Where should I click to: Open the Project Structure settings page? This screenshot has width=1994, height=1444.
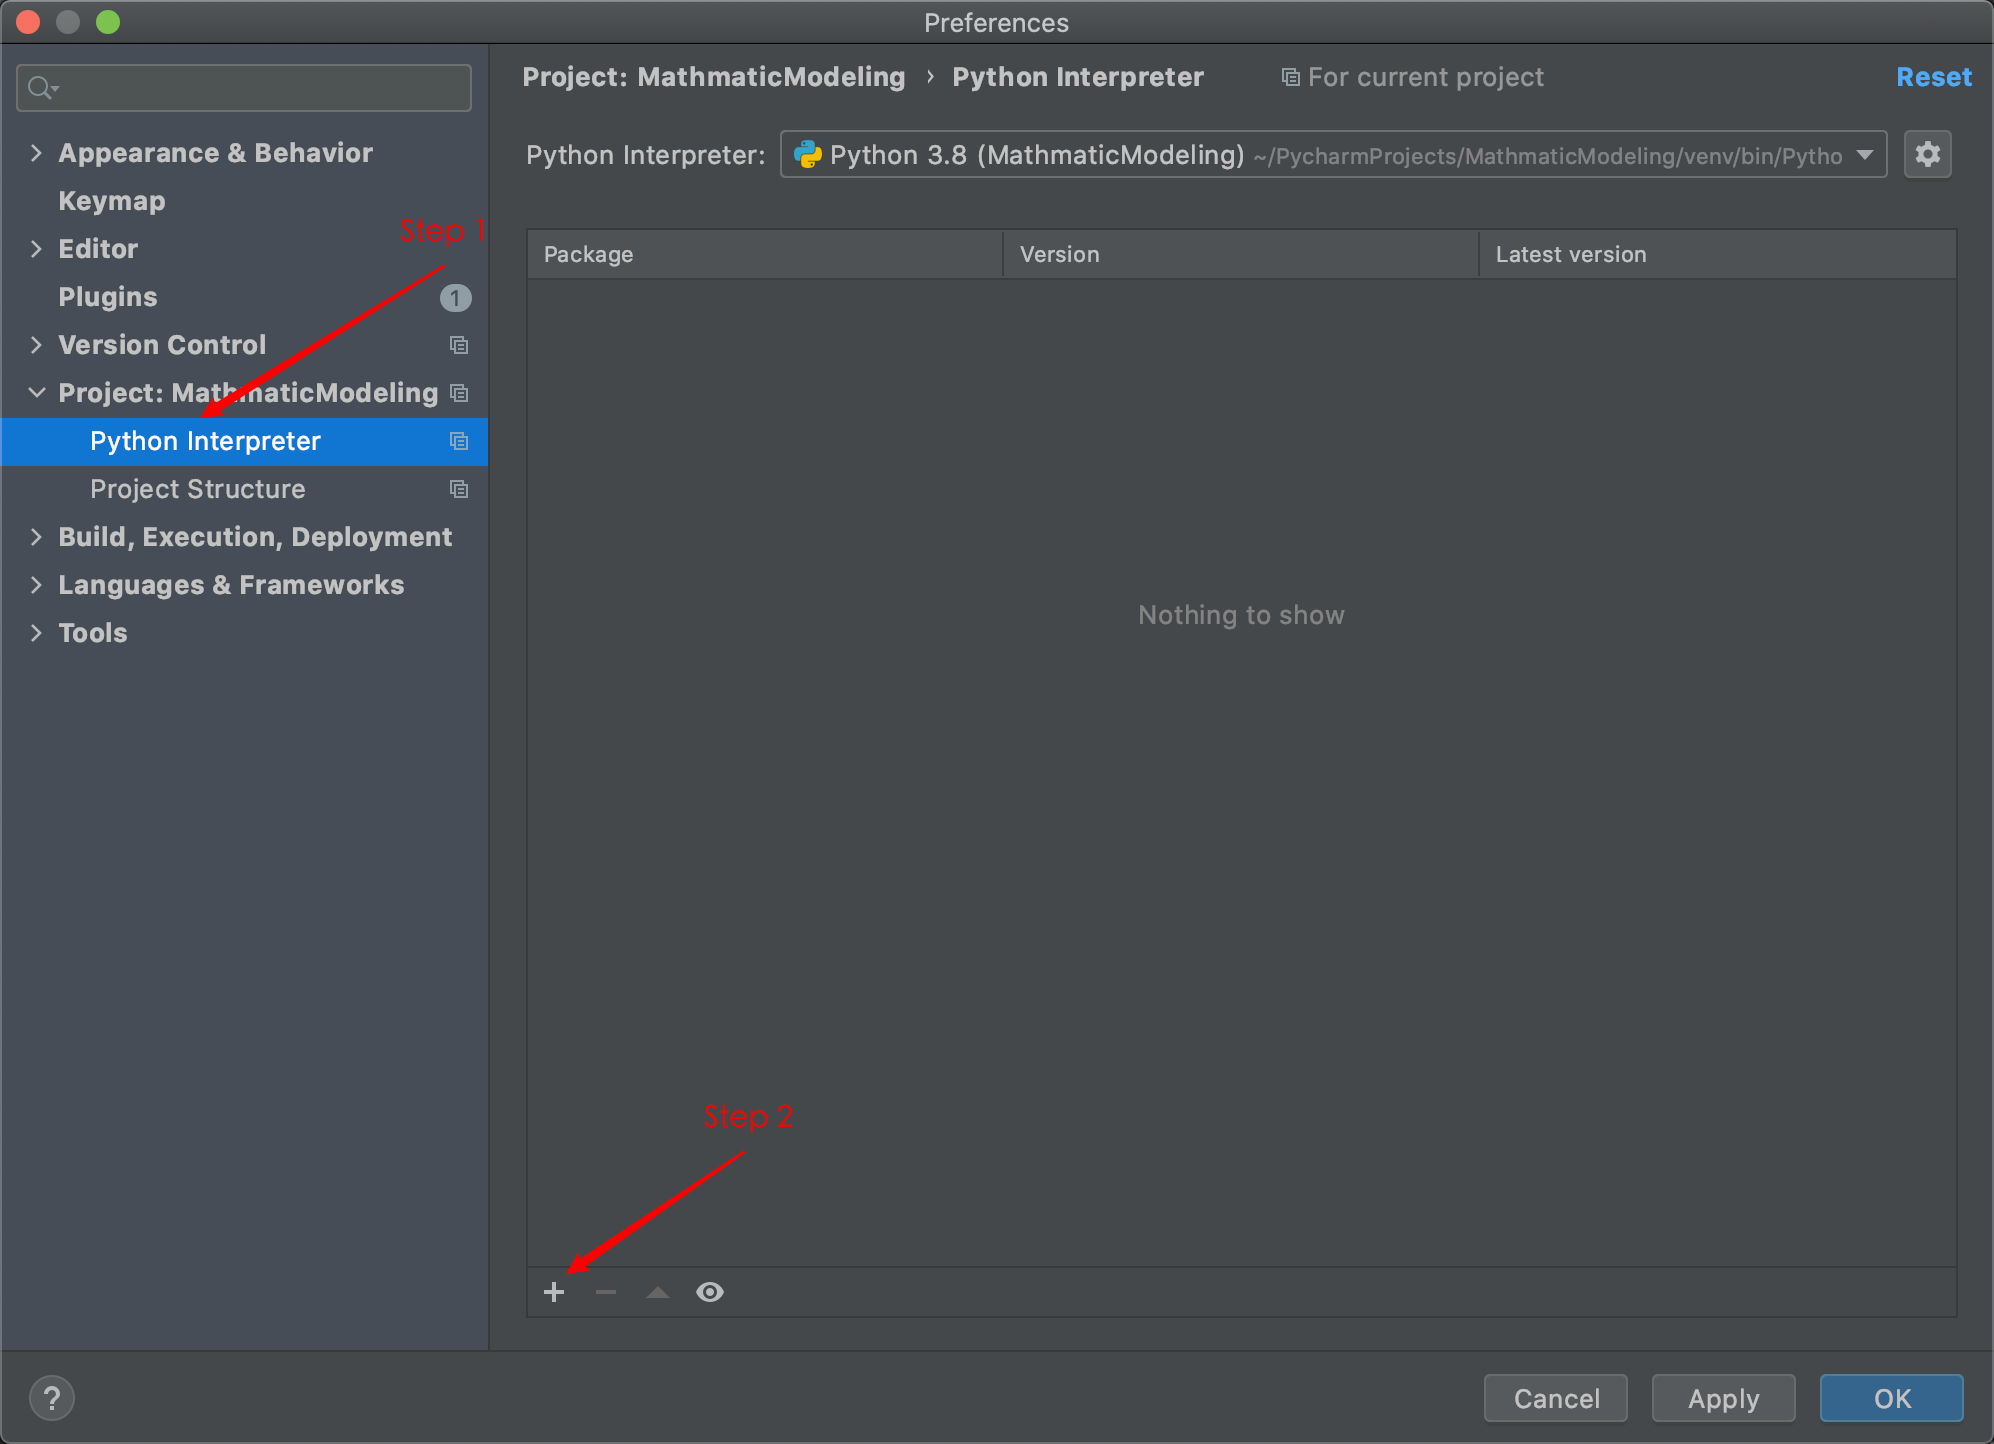click(198, 489)
